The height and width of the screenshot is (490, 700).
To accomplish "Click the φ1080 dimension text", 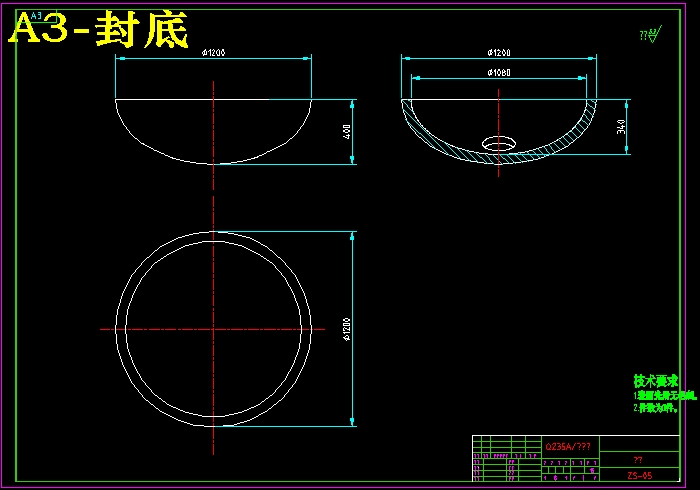I will pos(499,72).
